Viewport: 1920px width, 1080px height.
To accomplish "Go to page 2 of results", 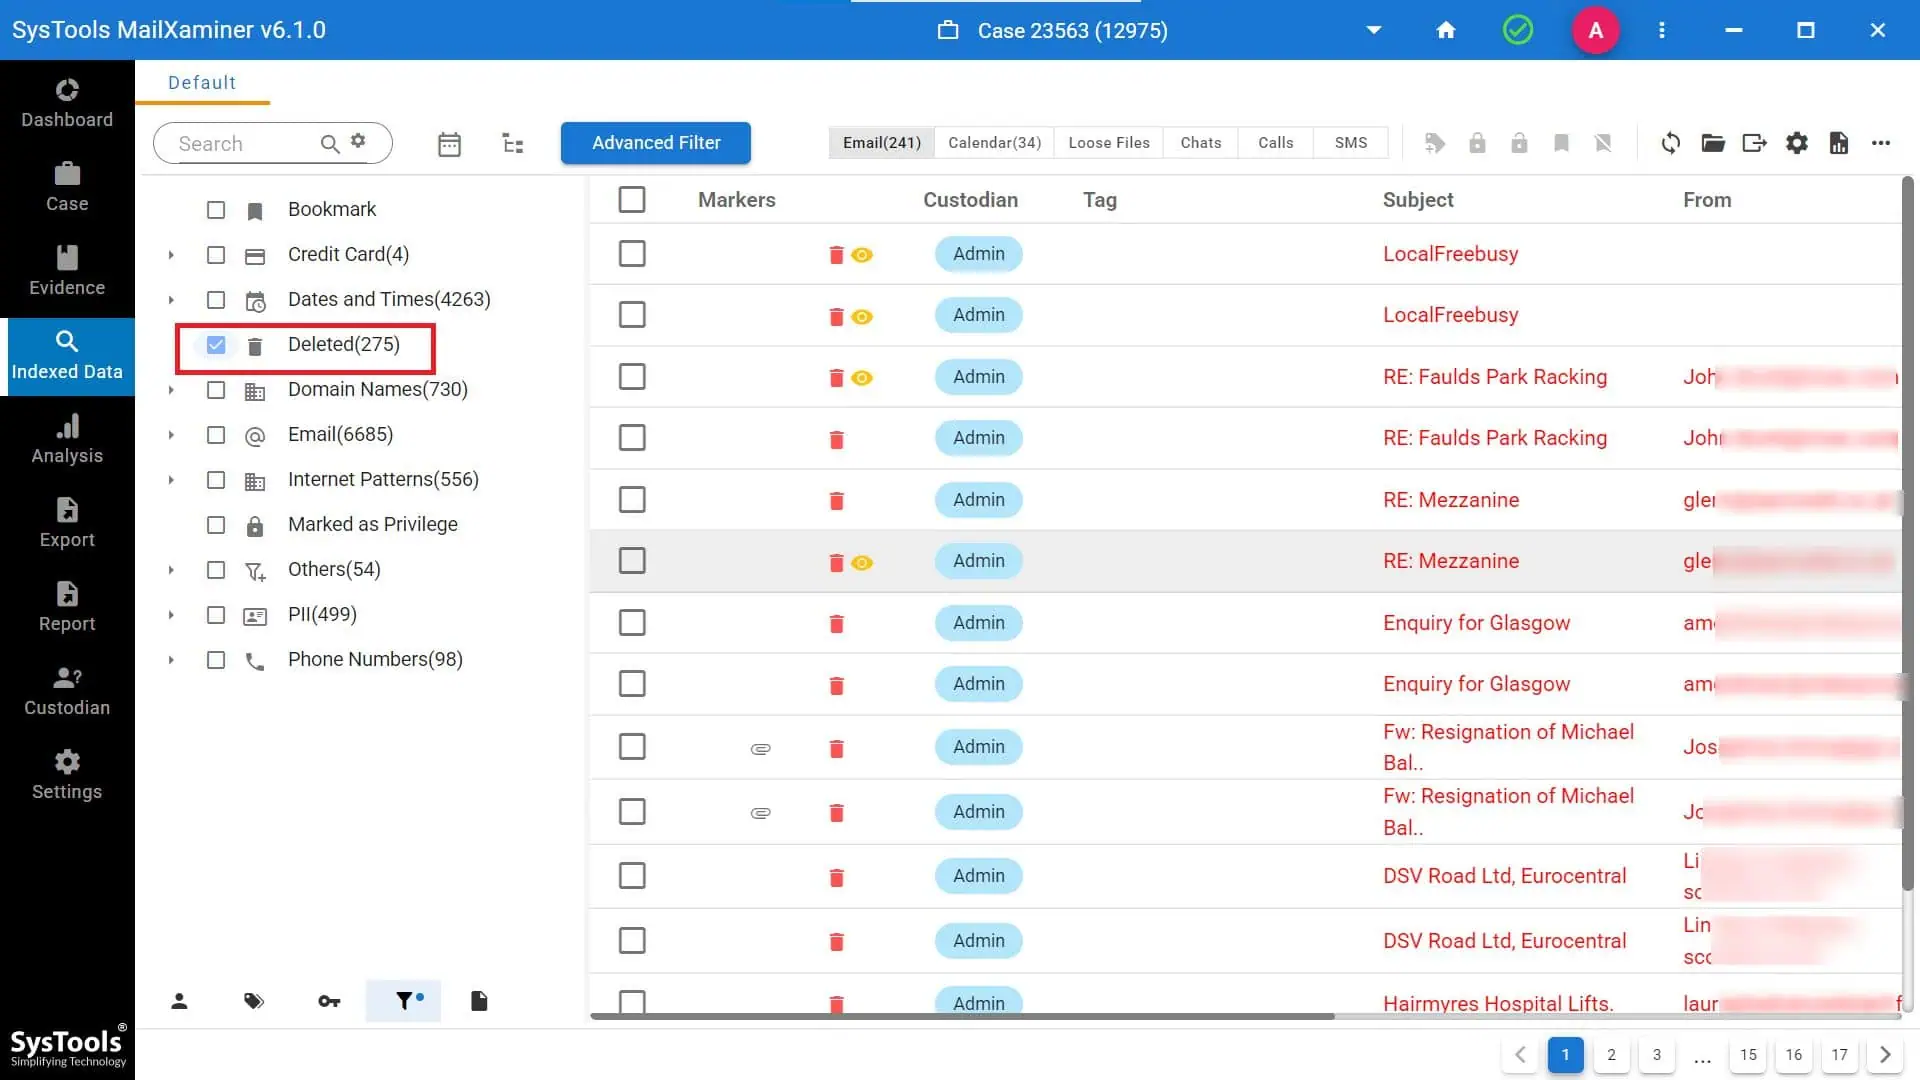I will coord(1611,1054).
